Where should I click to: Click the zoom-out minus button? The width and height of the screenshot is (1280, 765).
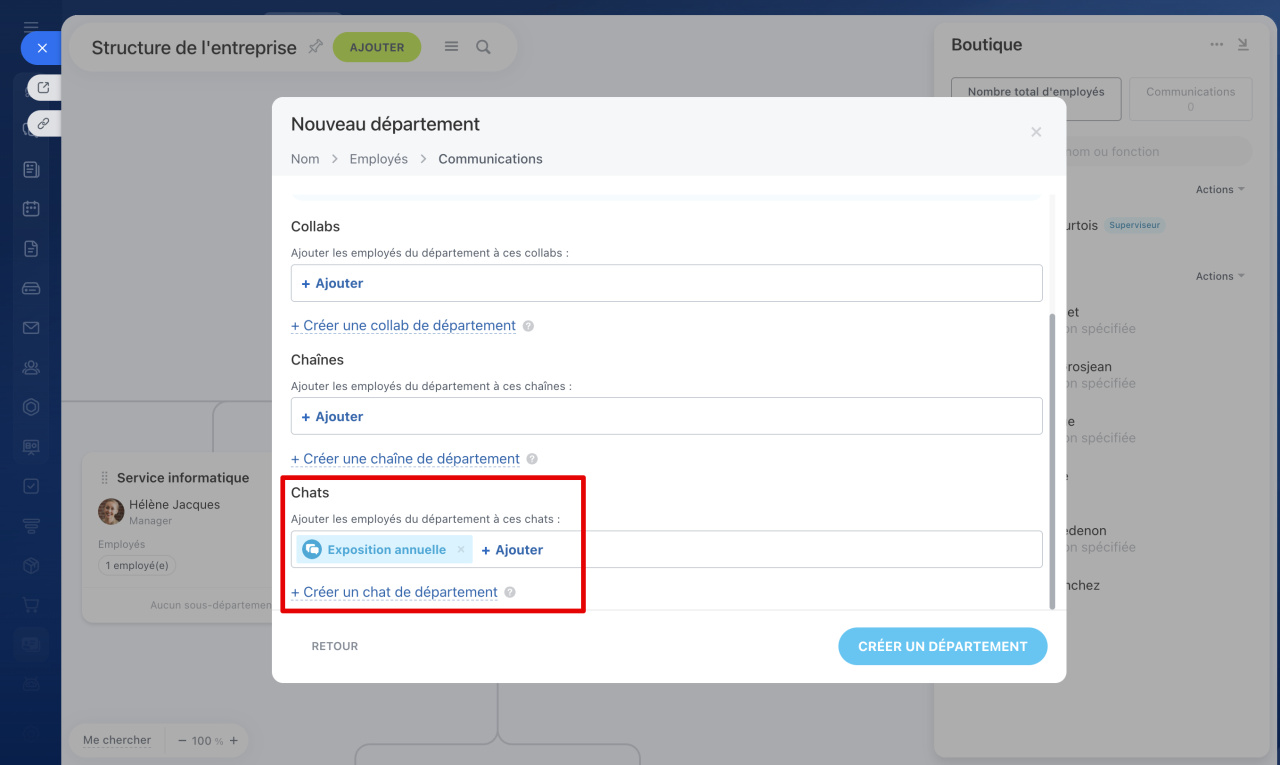tap(182, 741)
